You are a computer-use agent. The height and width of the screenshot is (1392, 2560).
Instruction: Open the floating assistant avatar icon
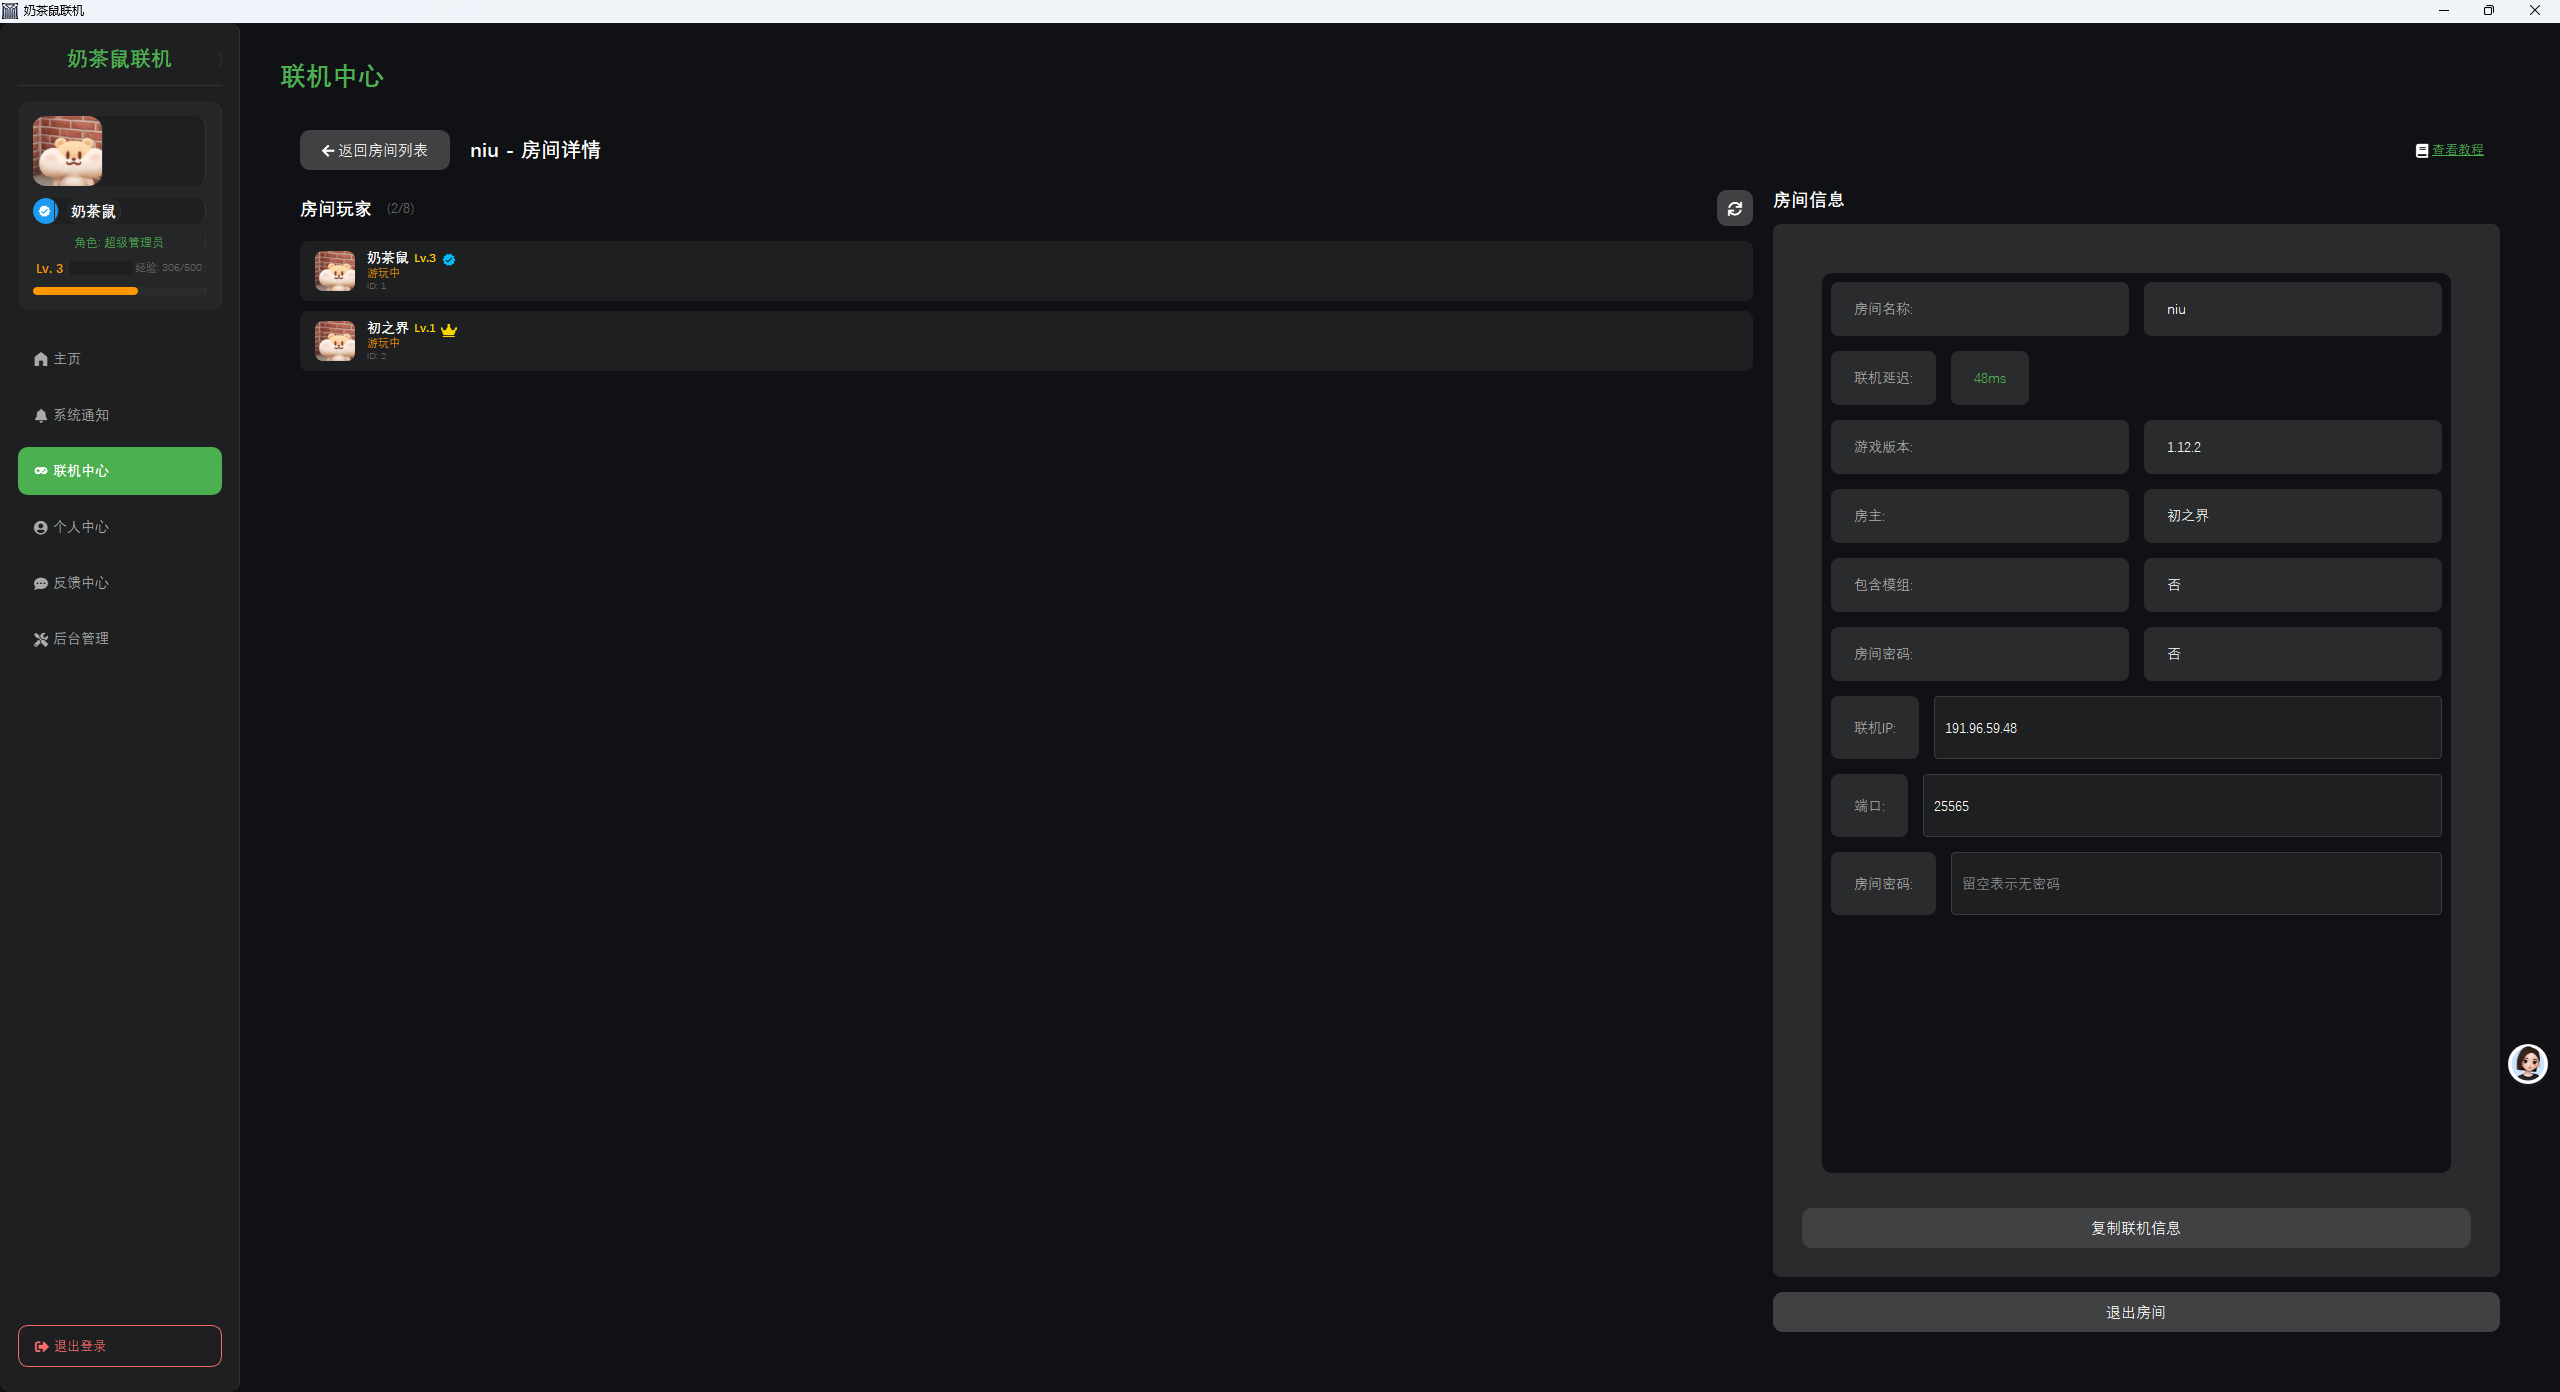tap(2527, 1064)
